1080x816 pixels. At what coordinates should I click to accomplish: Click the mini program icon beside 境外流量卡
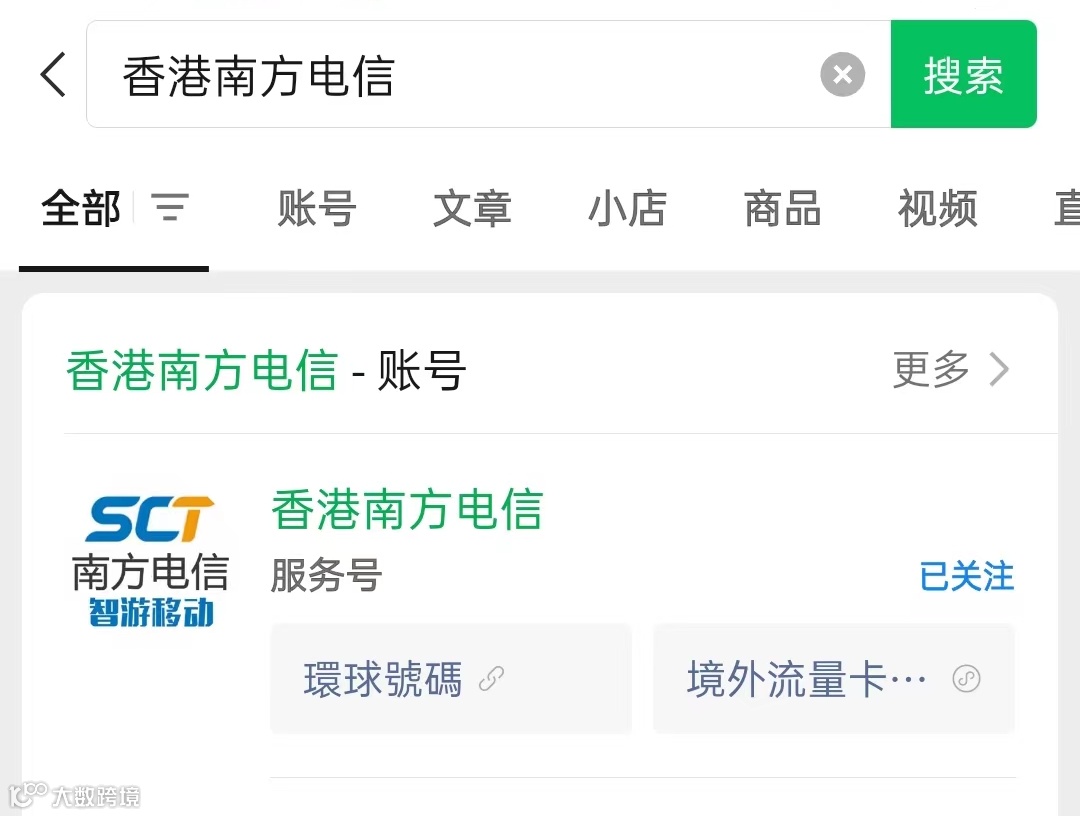tap(966, 679)
